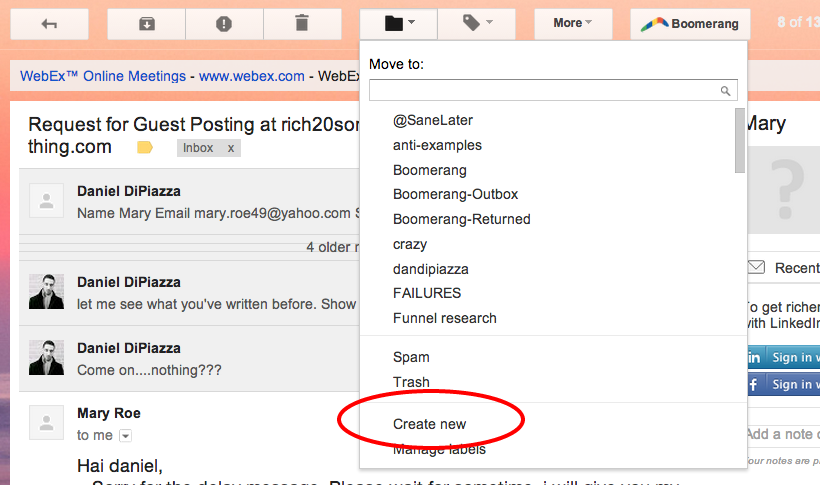Click the Move to search field

(x=545, y=90)
